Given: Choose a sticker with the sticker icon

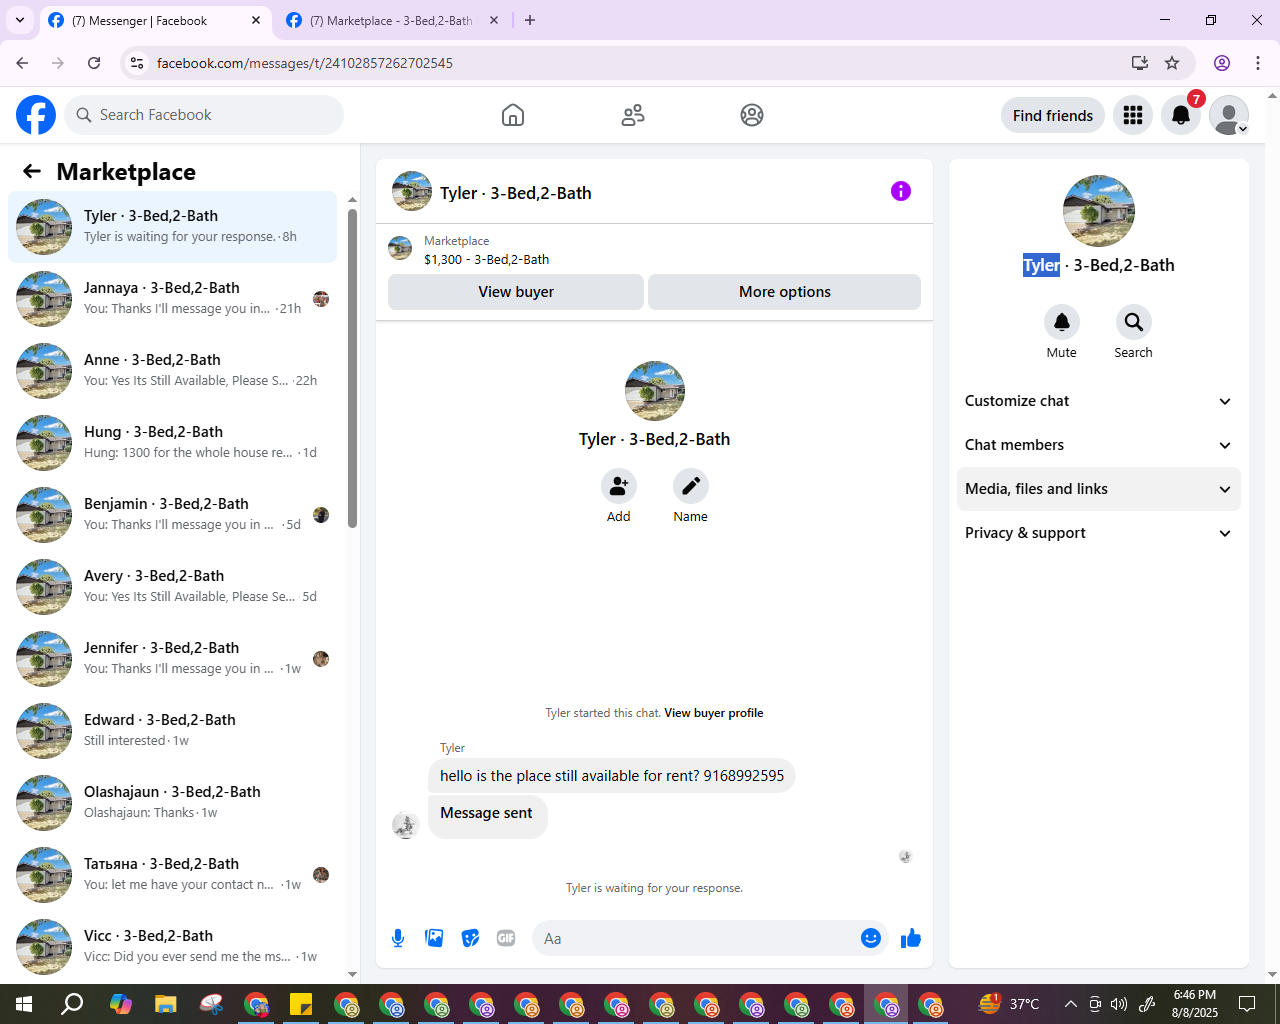Looking at the screenshot, I should (x=470, y=938).
